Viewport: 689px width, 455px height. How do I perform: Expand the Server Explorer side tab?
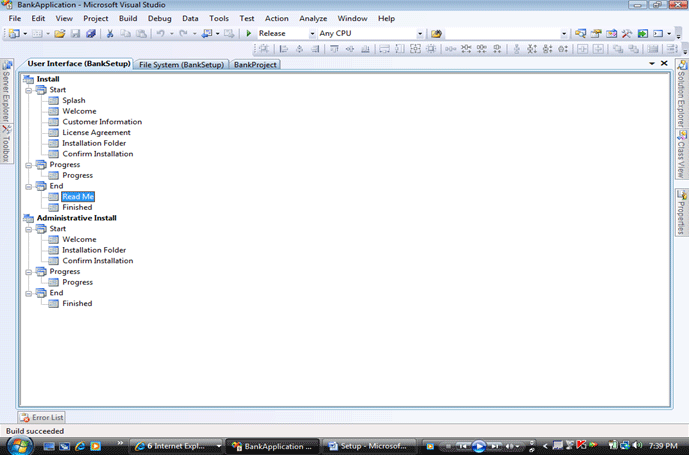[6, 91]
